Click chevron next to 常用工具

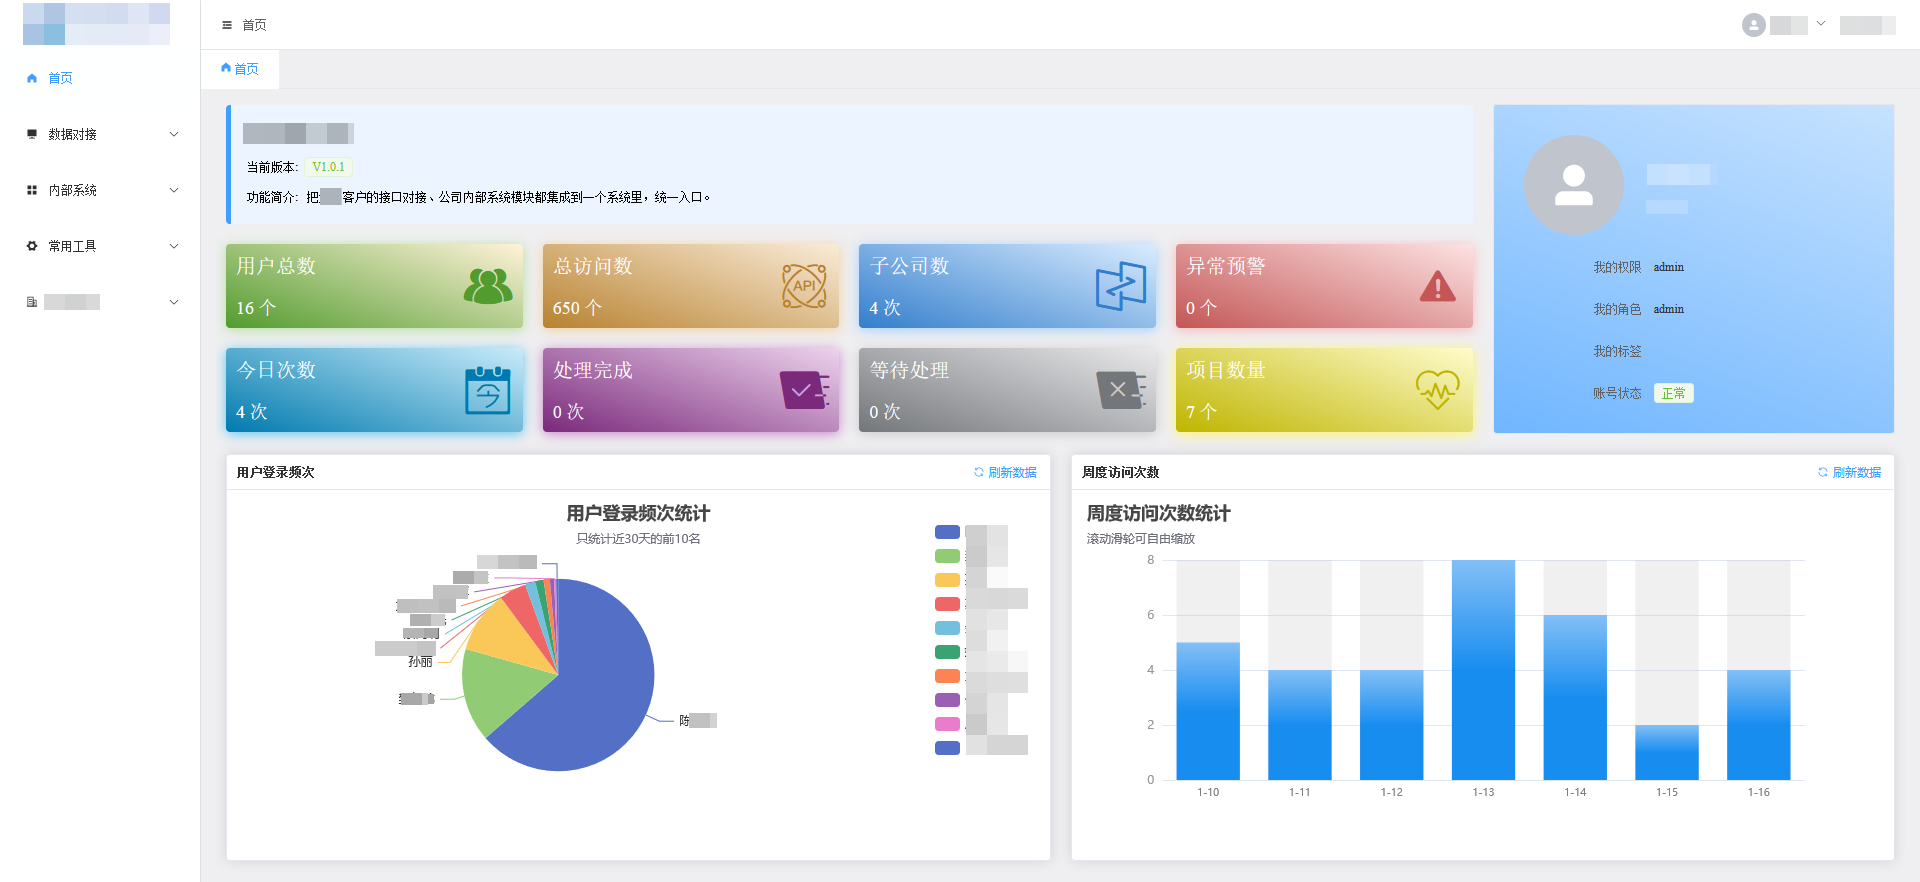pyautogui.click(x=174, y=246)
